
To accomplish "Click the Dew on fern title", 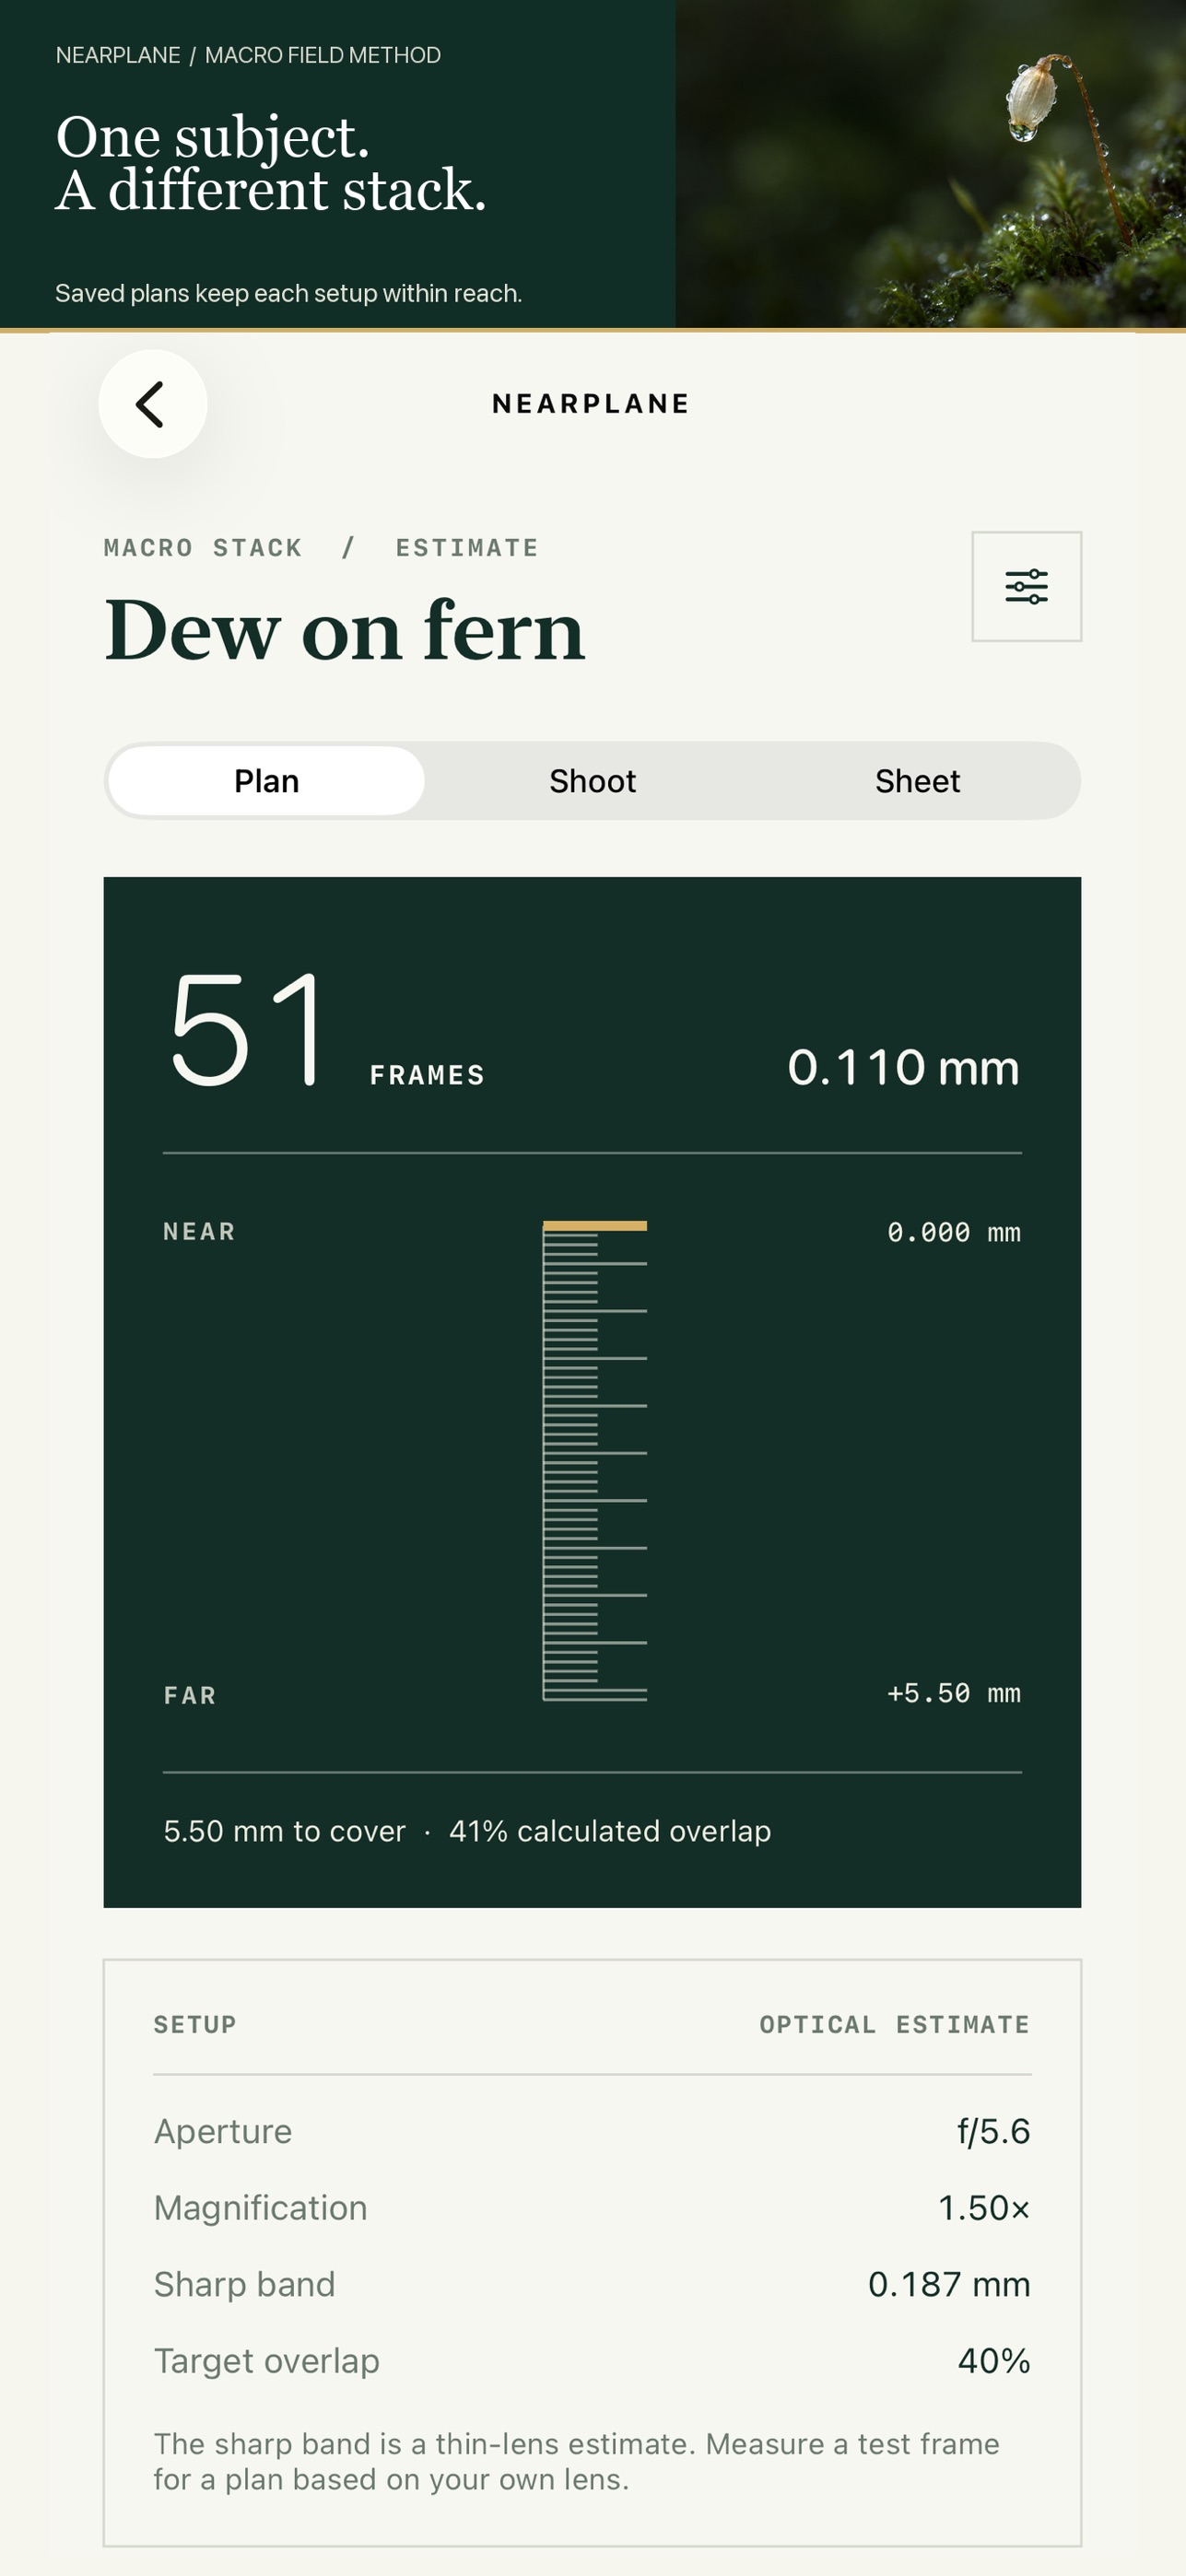I will [x=345, y=630].
